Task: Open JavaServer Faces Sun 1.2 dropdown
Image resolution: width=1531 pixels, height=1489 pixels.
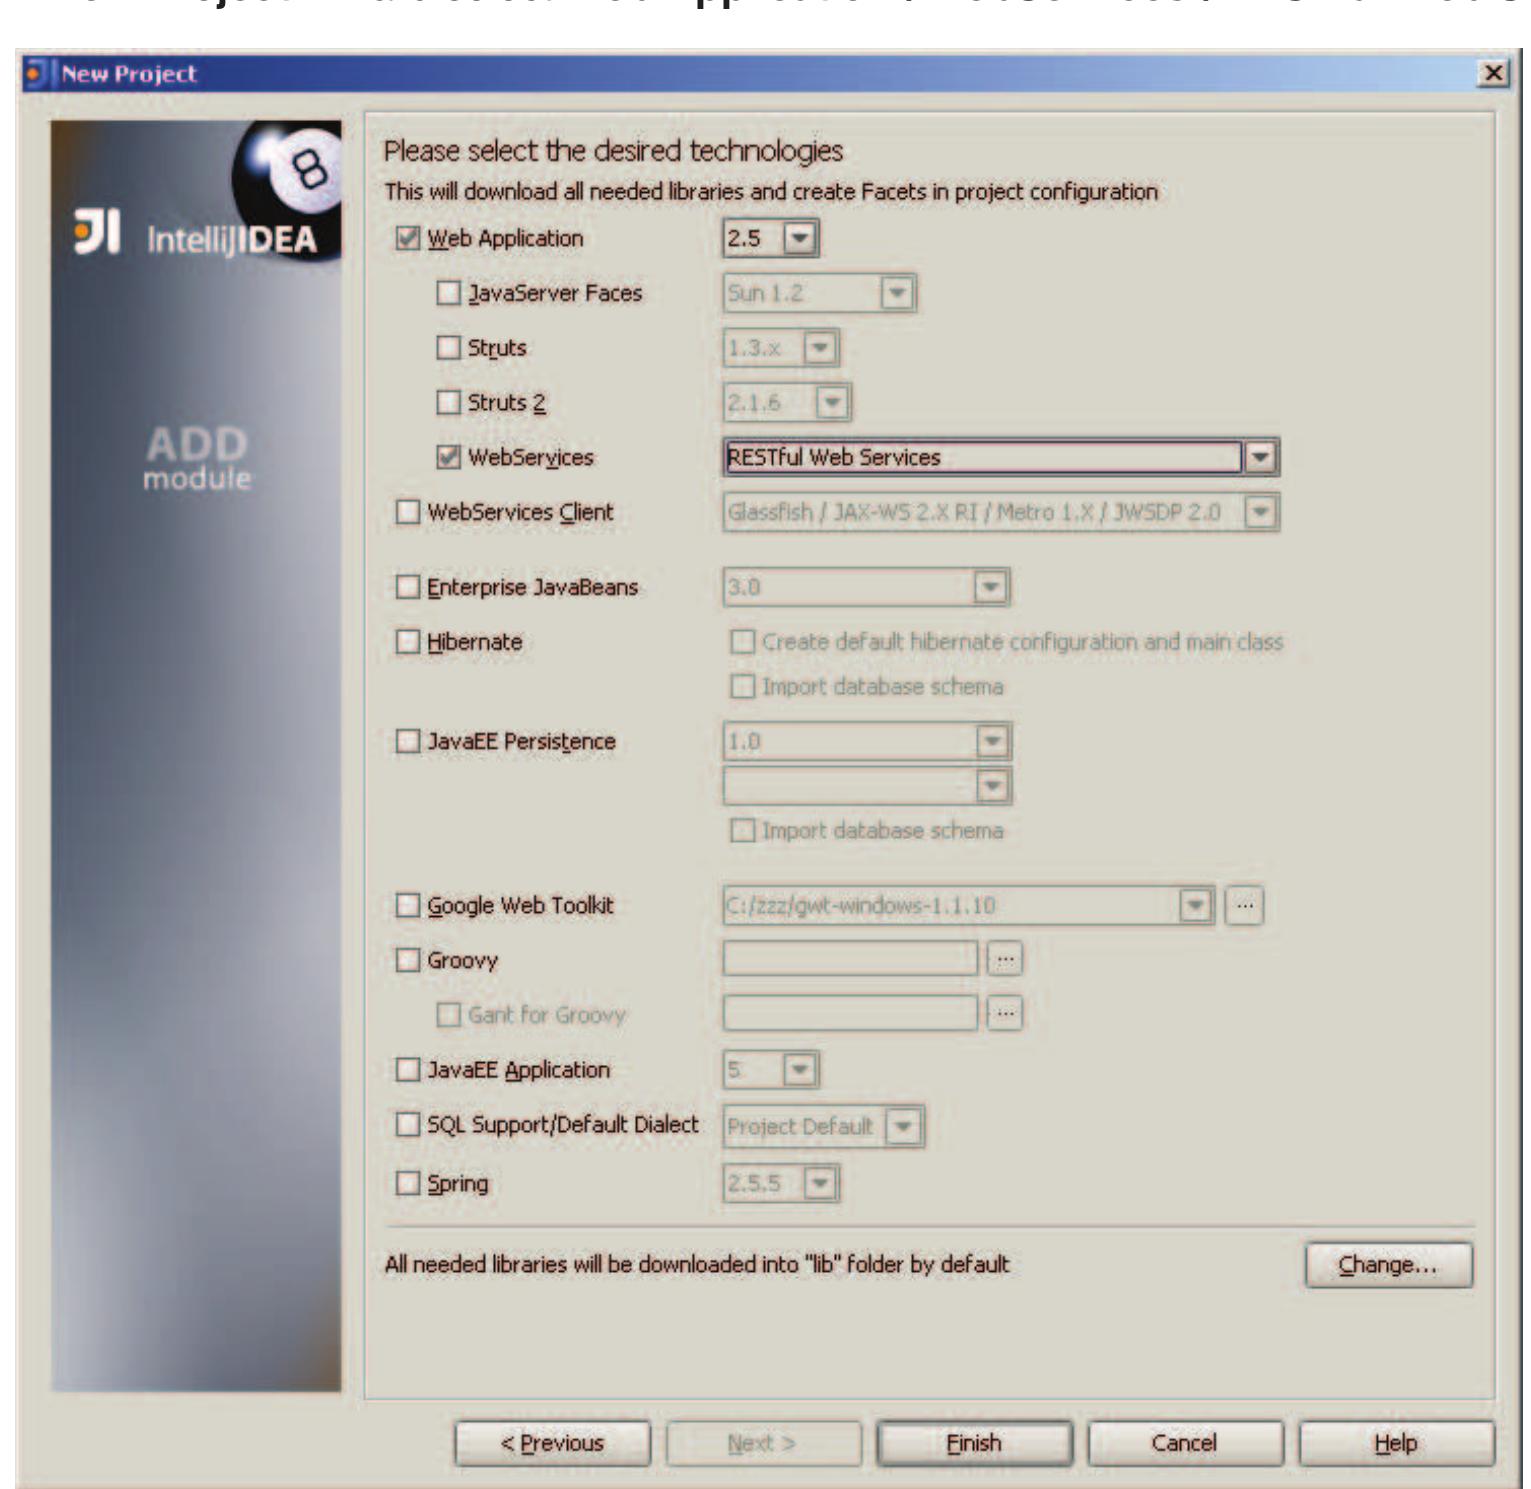Action: point(897,293)
